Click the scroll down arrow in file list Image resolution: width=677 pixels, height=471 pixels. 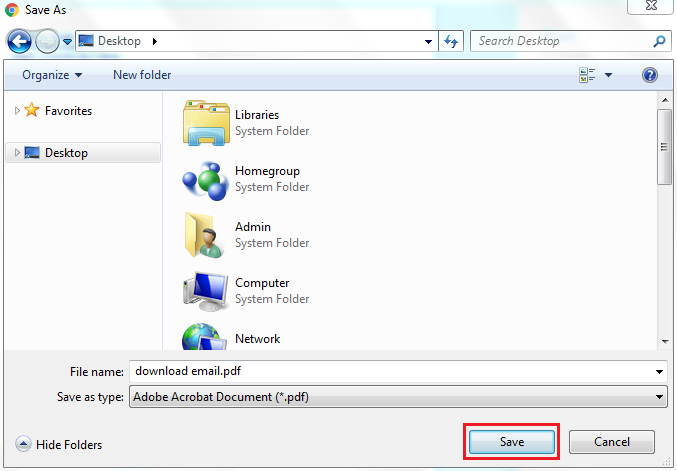[665, 341]
